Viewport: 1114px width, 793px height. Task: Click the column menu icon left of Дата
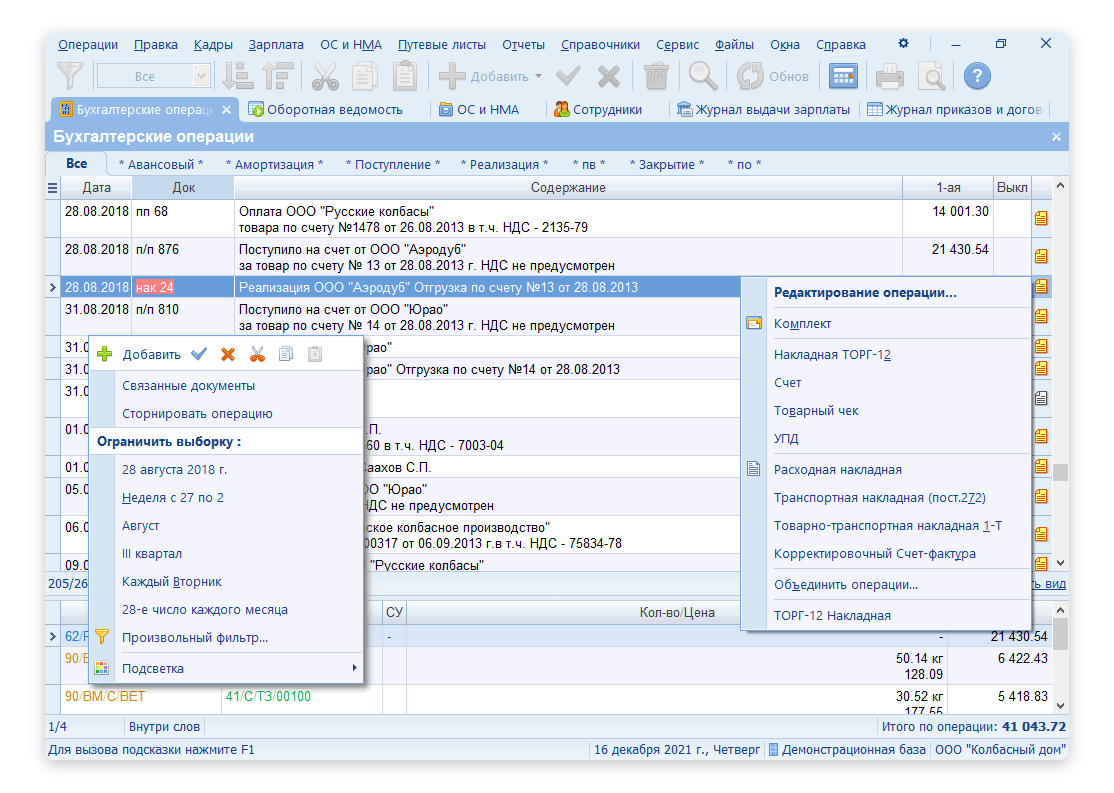click(52, 188)
